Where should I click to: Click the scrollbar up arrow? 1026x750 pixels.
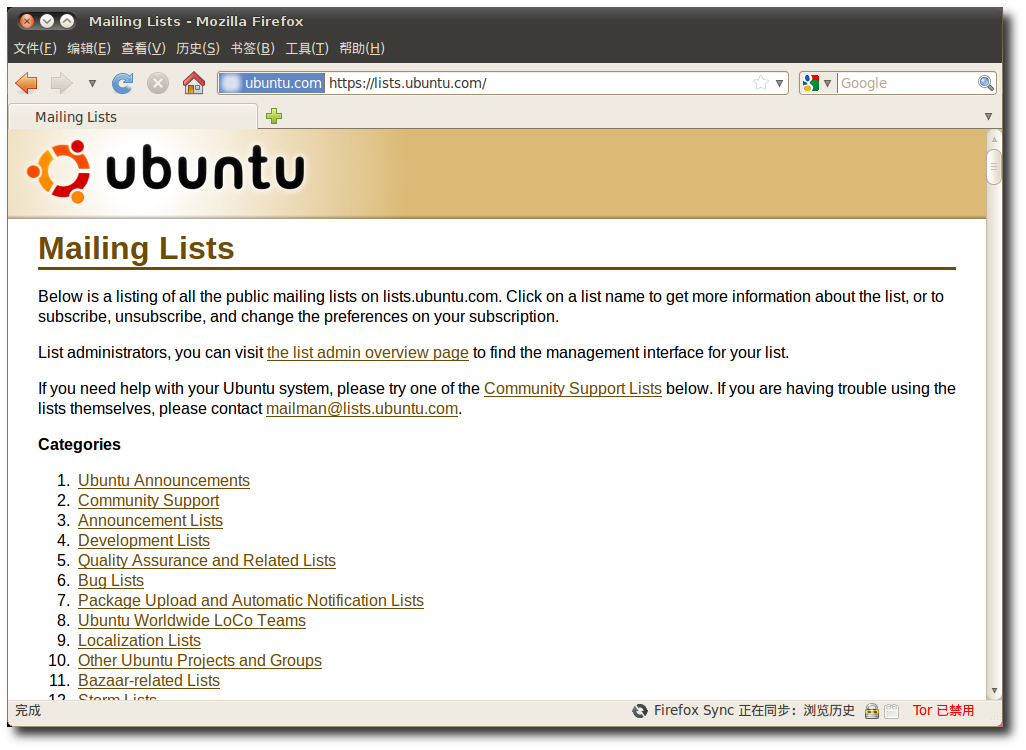[994, 138]
